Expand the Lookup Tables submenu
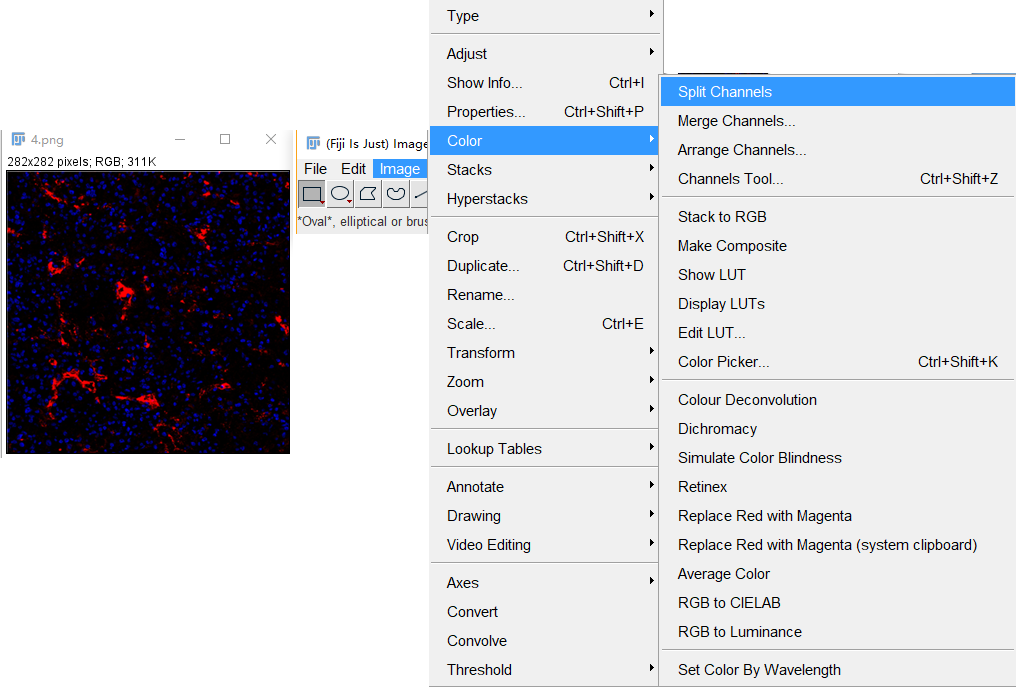This screenshot has height=687, width=1016. (x=544, y=448)
